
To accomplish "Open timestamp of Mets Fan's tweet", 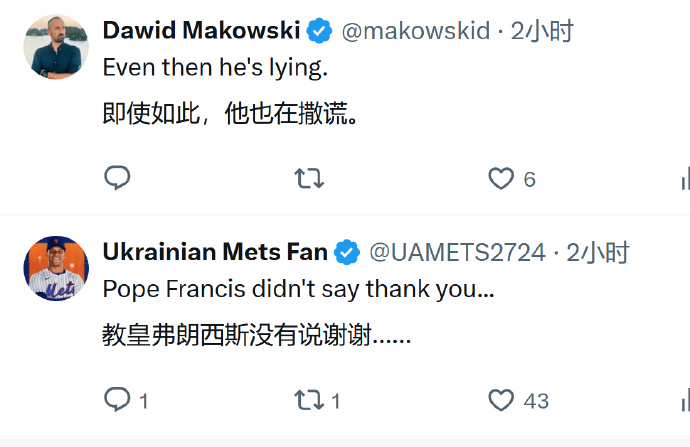I will [x=597, y=253].
